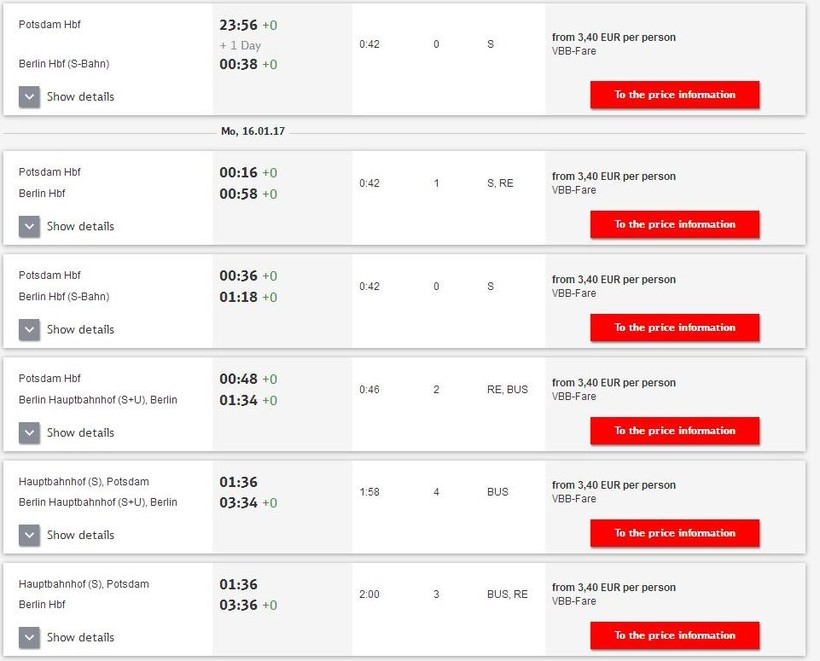The height and width of the screenshot is (661, 820).
Task: Click "Show details" text for the 03:36 arrival
Action: point(80,637)
